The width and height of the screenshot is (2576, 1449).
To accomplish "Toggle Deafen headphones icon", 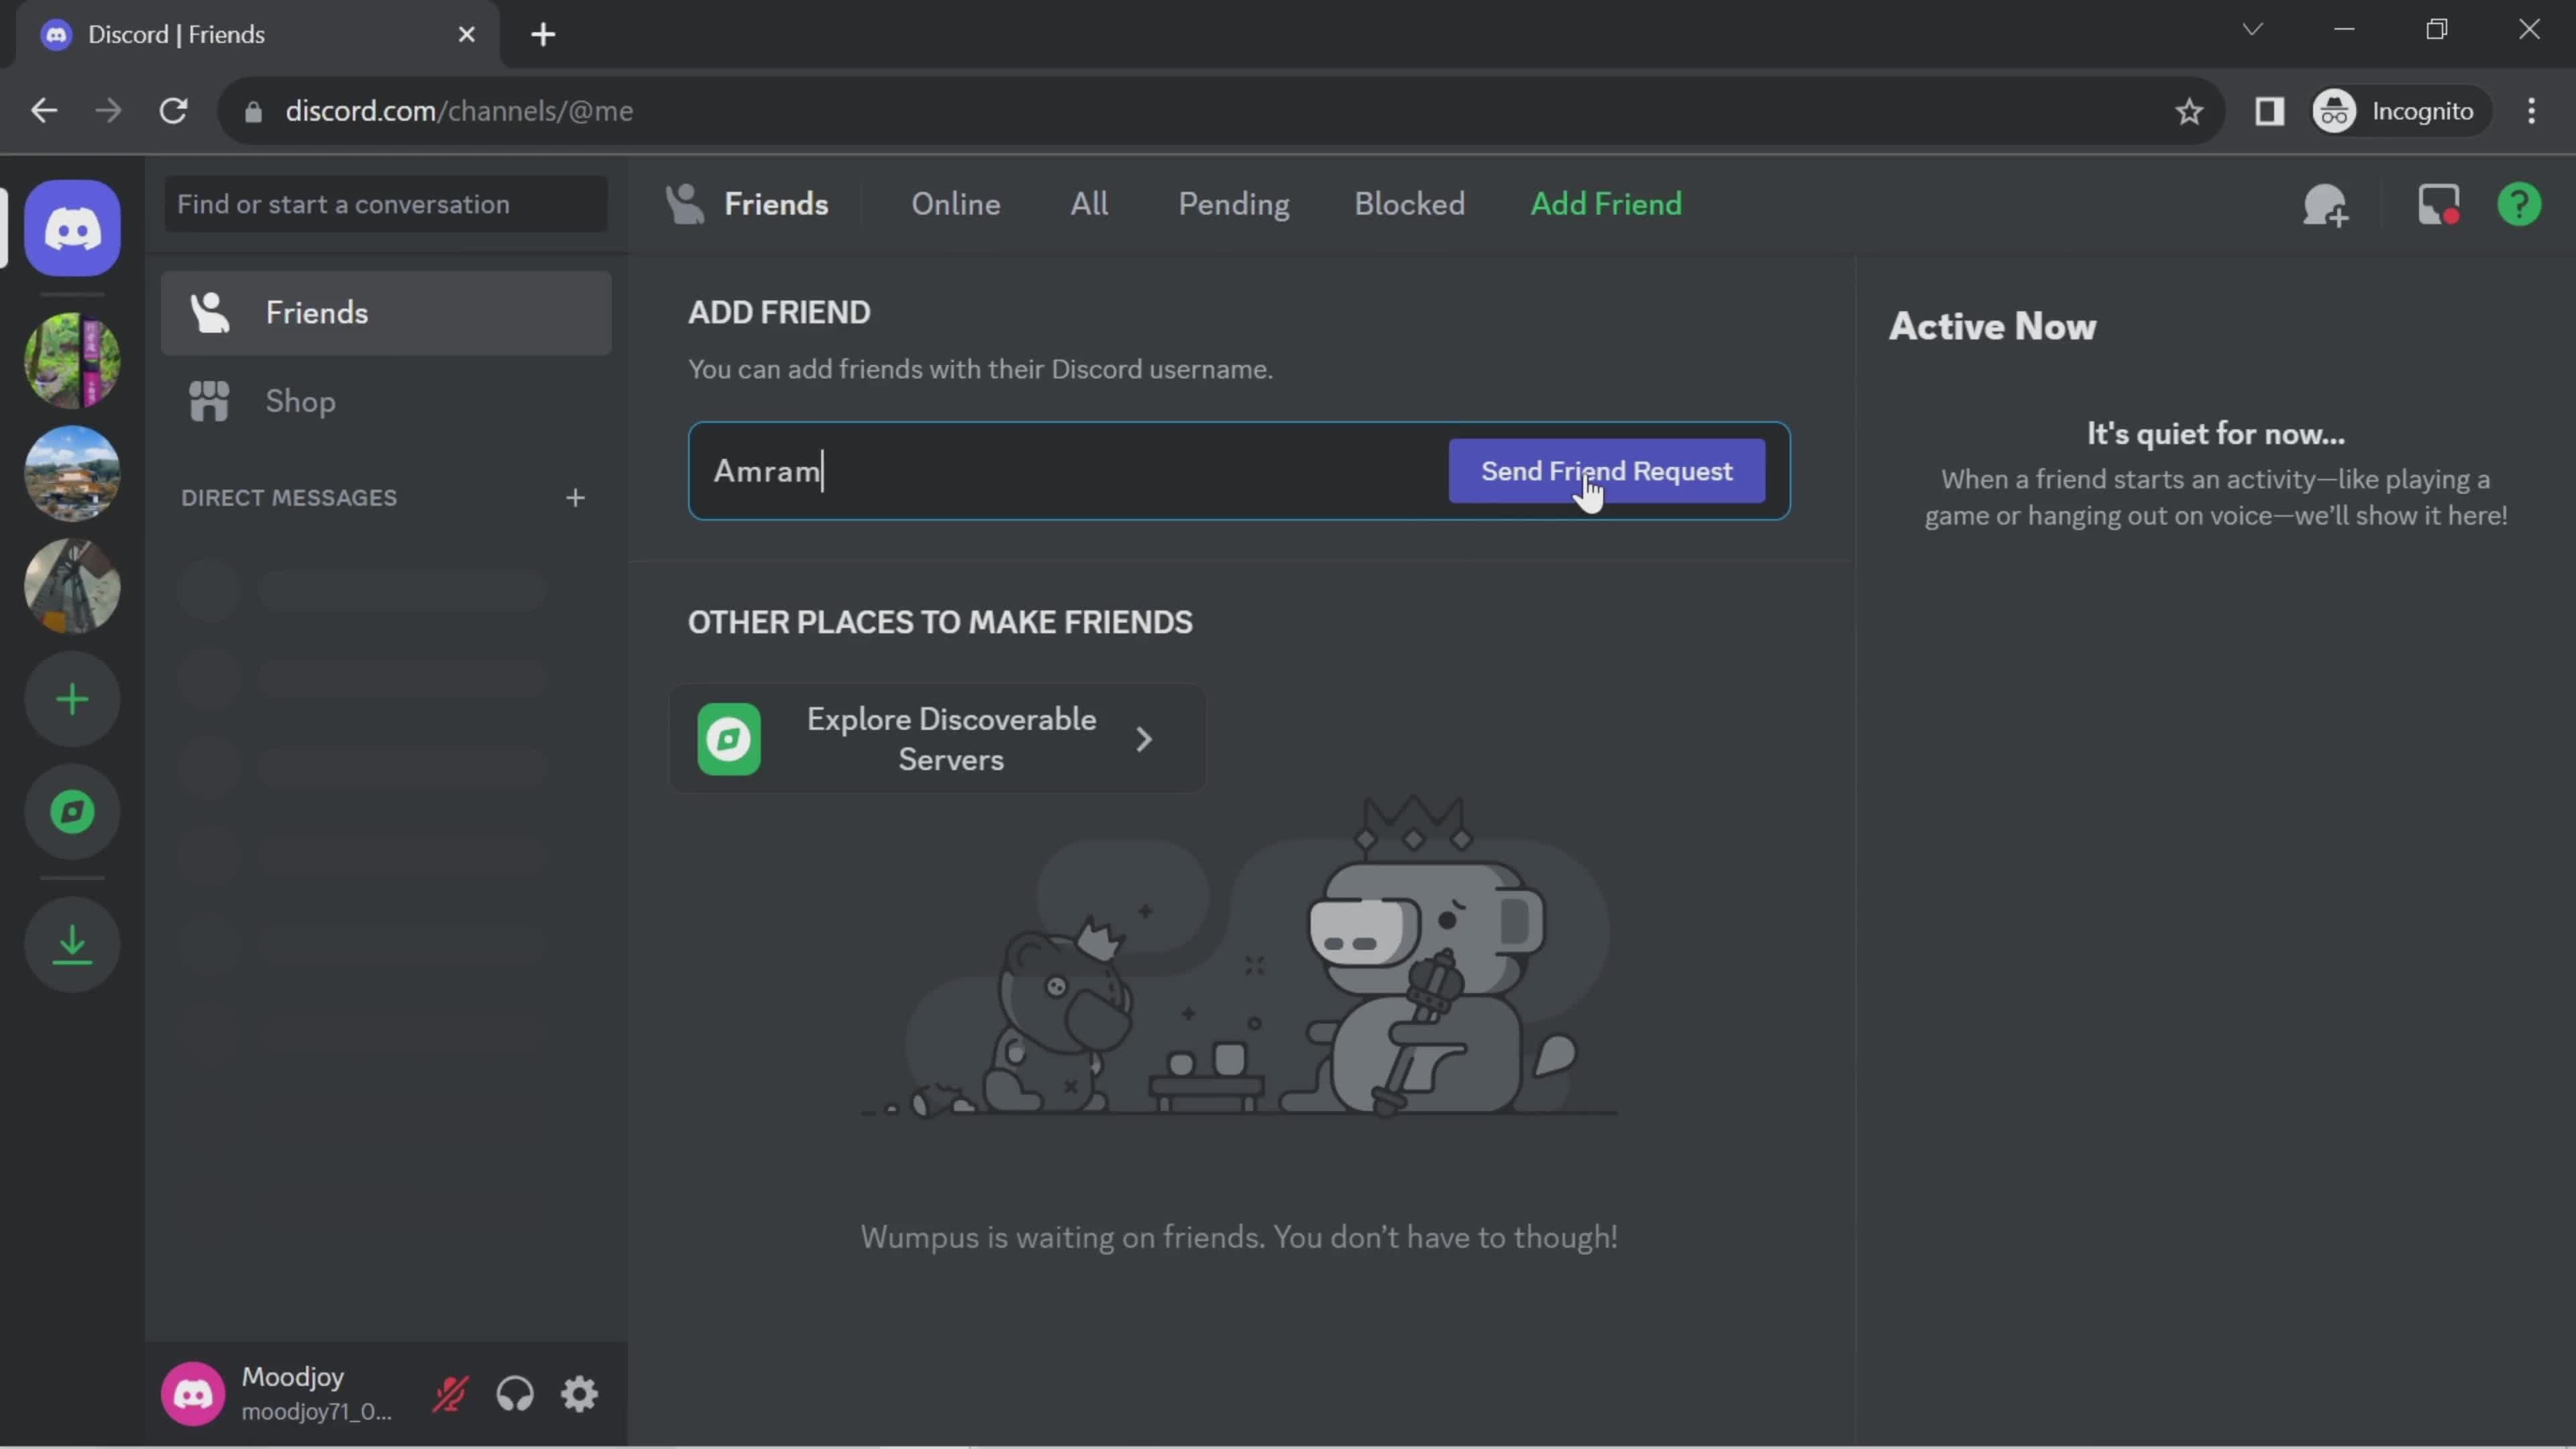I will tap(515, 1394).
